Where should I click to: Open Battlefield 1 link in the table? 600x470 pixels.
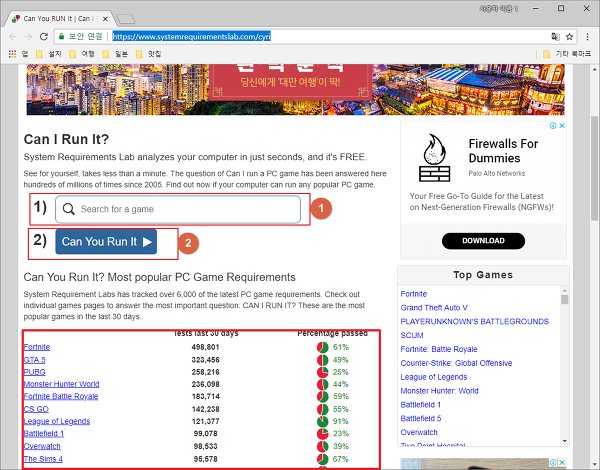44,433
